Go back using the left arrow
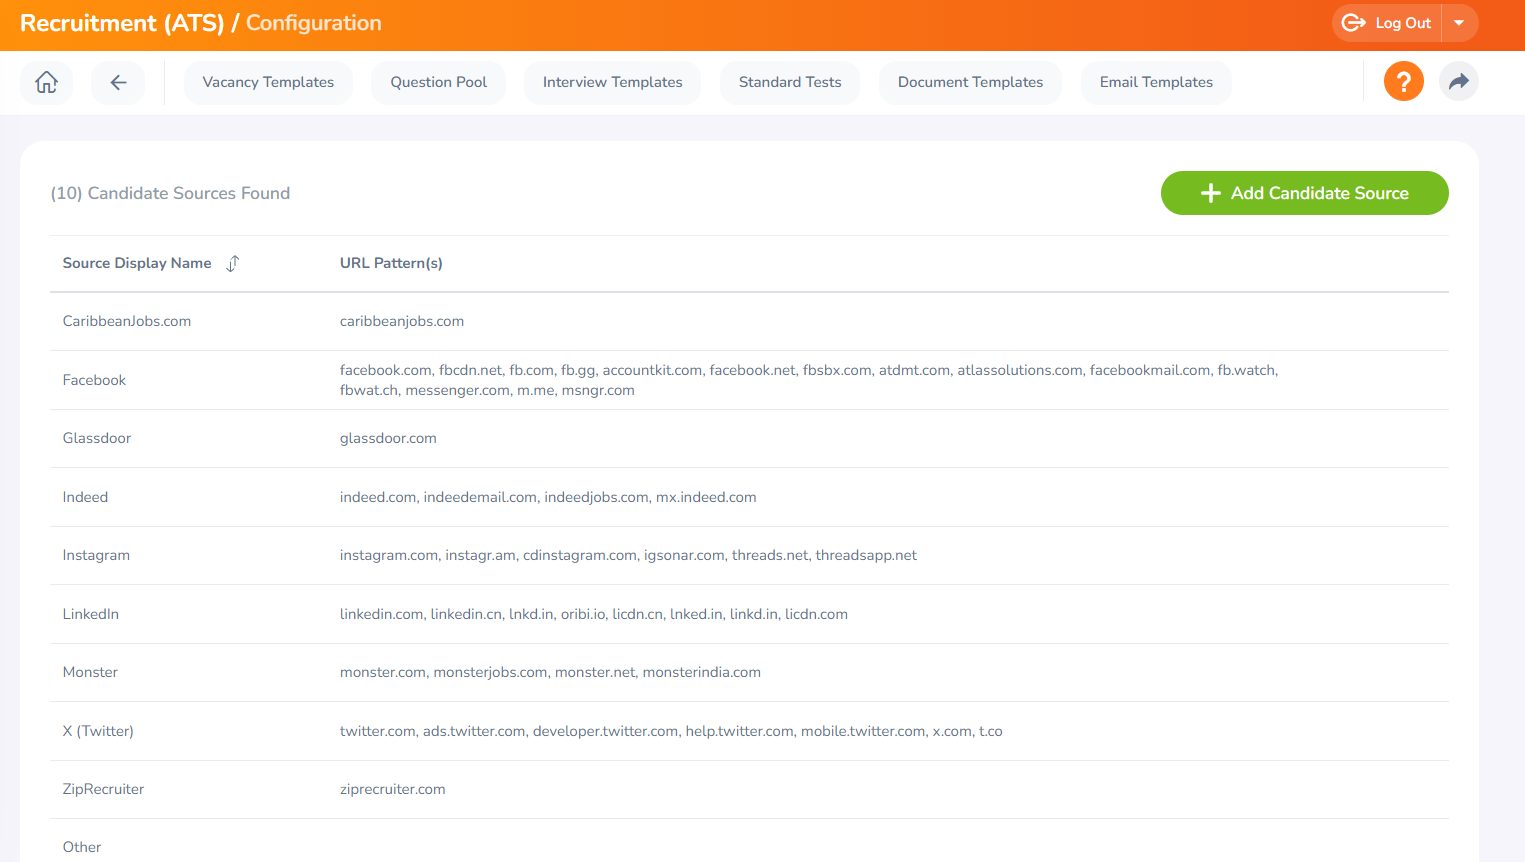This screenshot has height=862, width=1525. coord(118,82)
